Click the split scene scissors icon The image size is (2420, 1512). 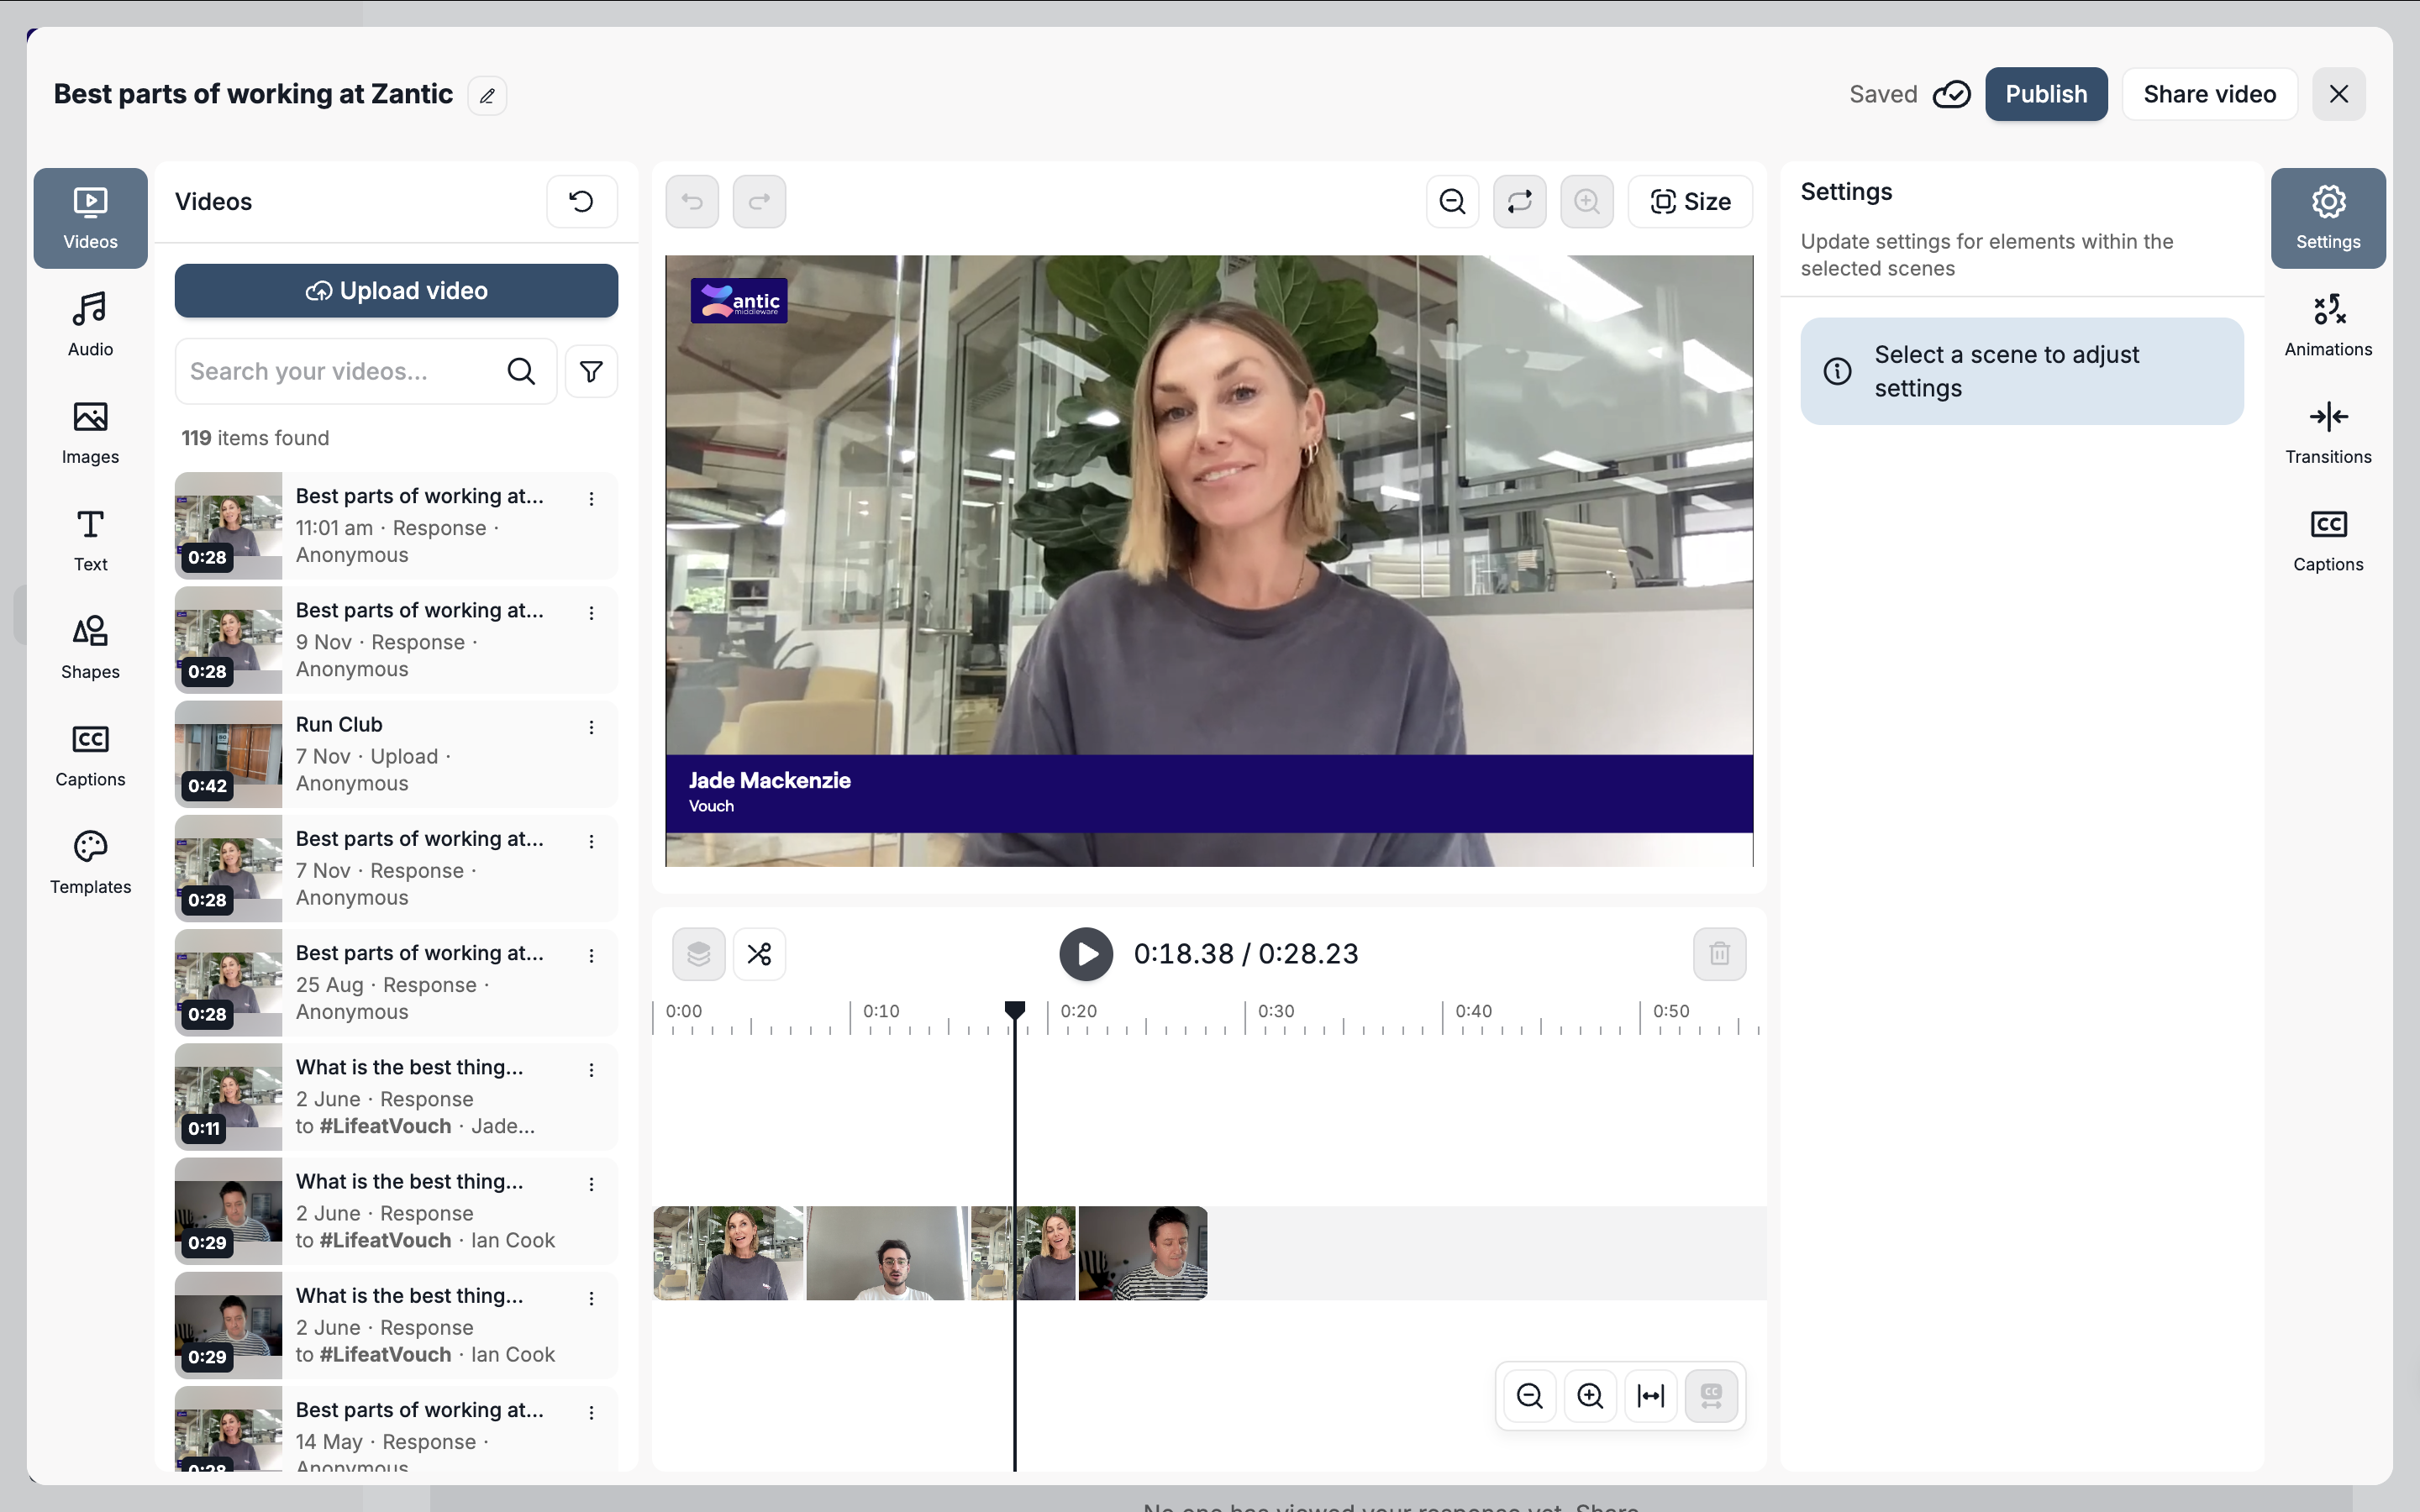point(759,954)
